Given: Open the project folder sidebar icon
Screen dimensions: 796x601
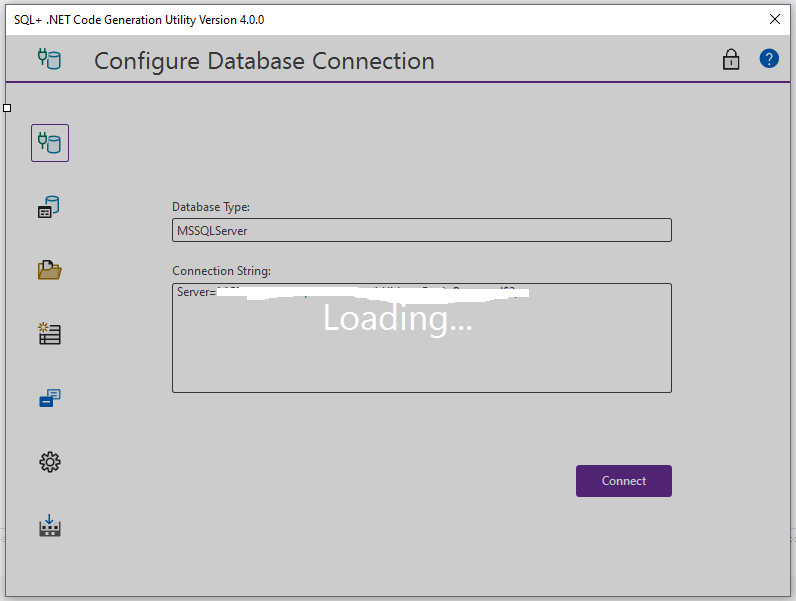Looking at the screenshot, I should (x=49, y=270).
